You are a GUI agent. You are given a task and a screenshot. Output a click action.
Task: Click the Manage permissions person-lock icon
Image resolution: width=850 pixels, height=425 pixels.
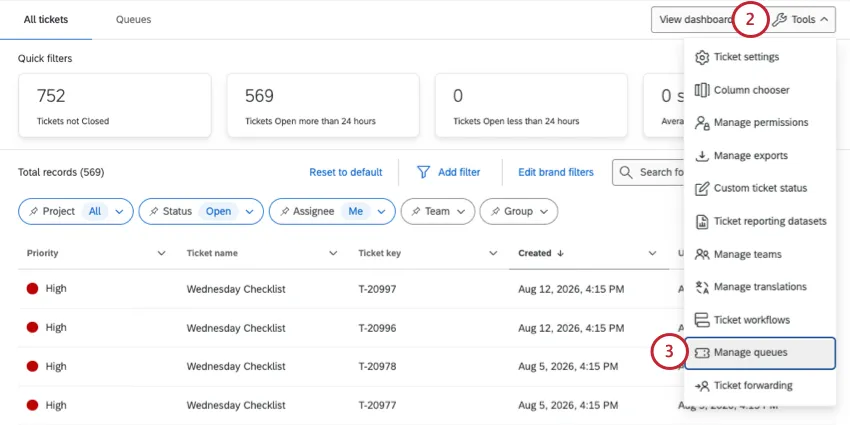(x=702, y=123)
